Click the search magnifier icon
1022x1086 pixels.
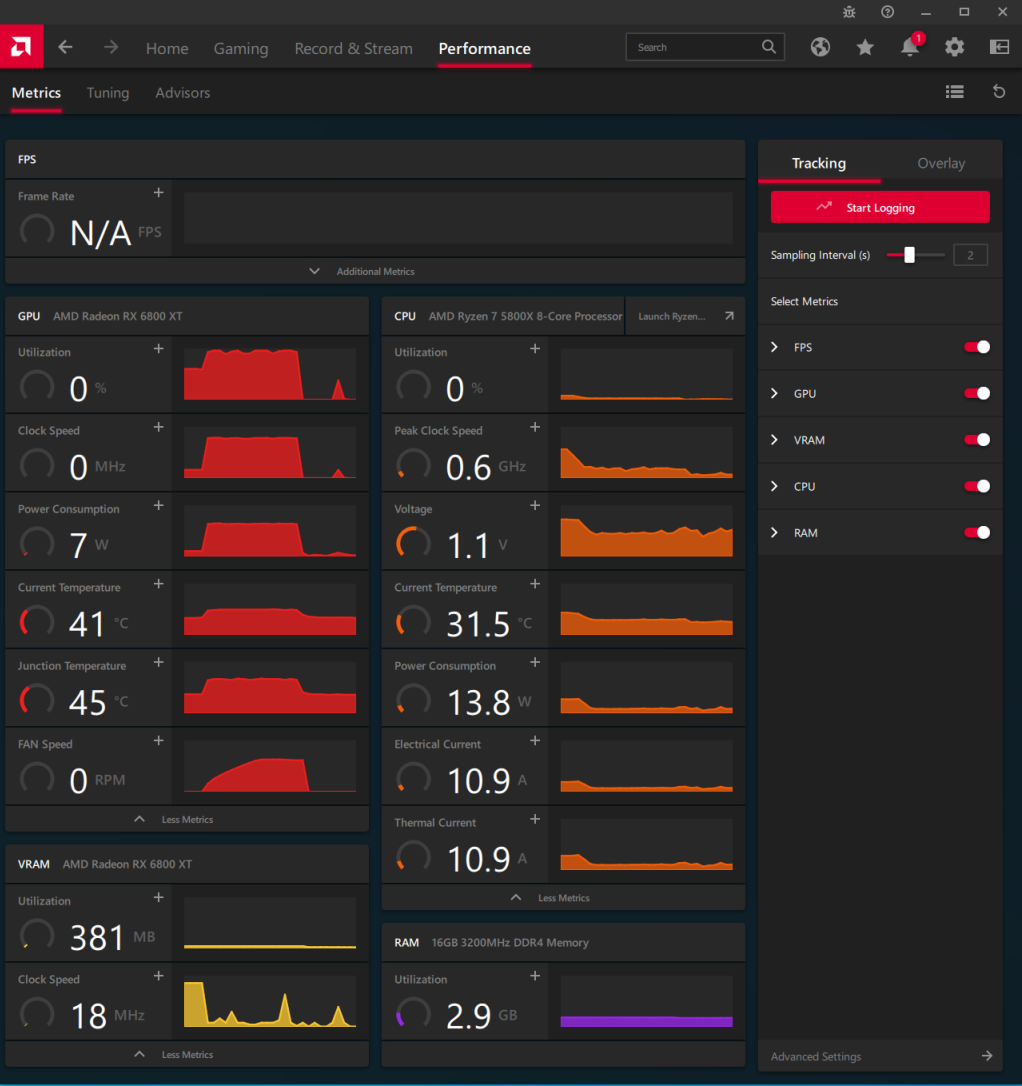[x=769, y=46]
